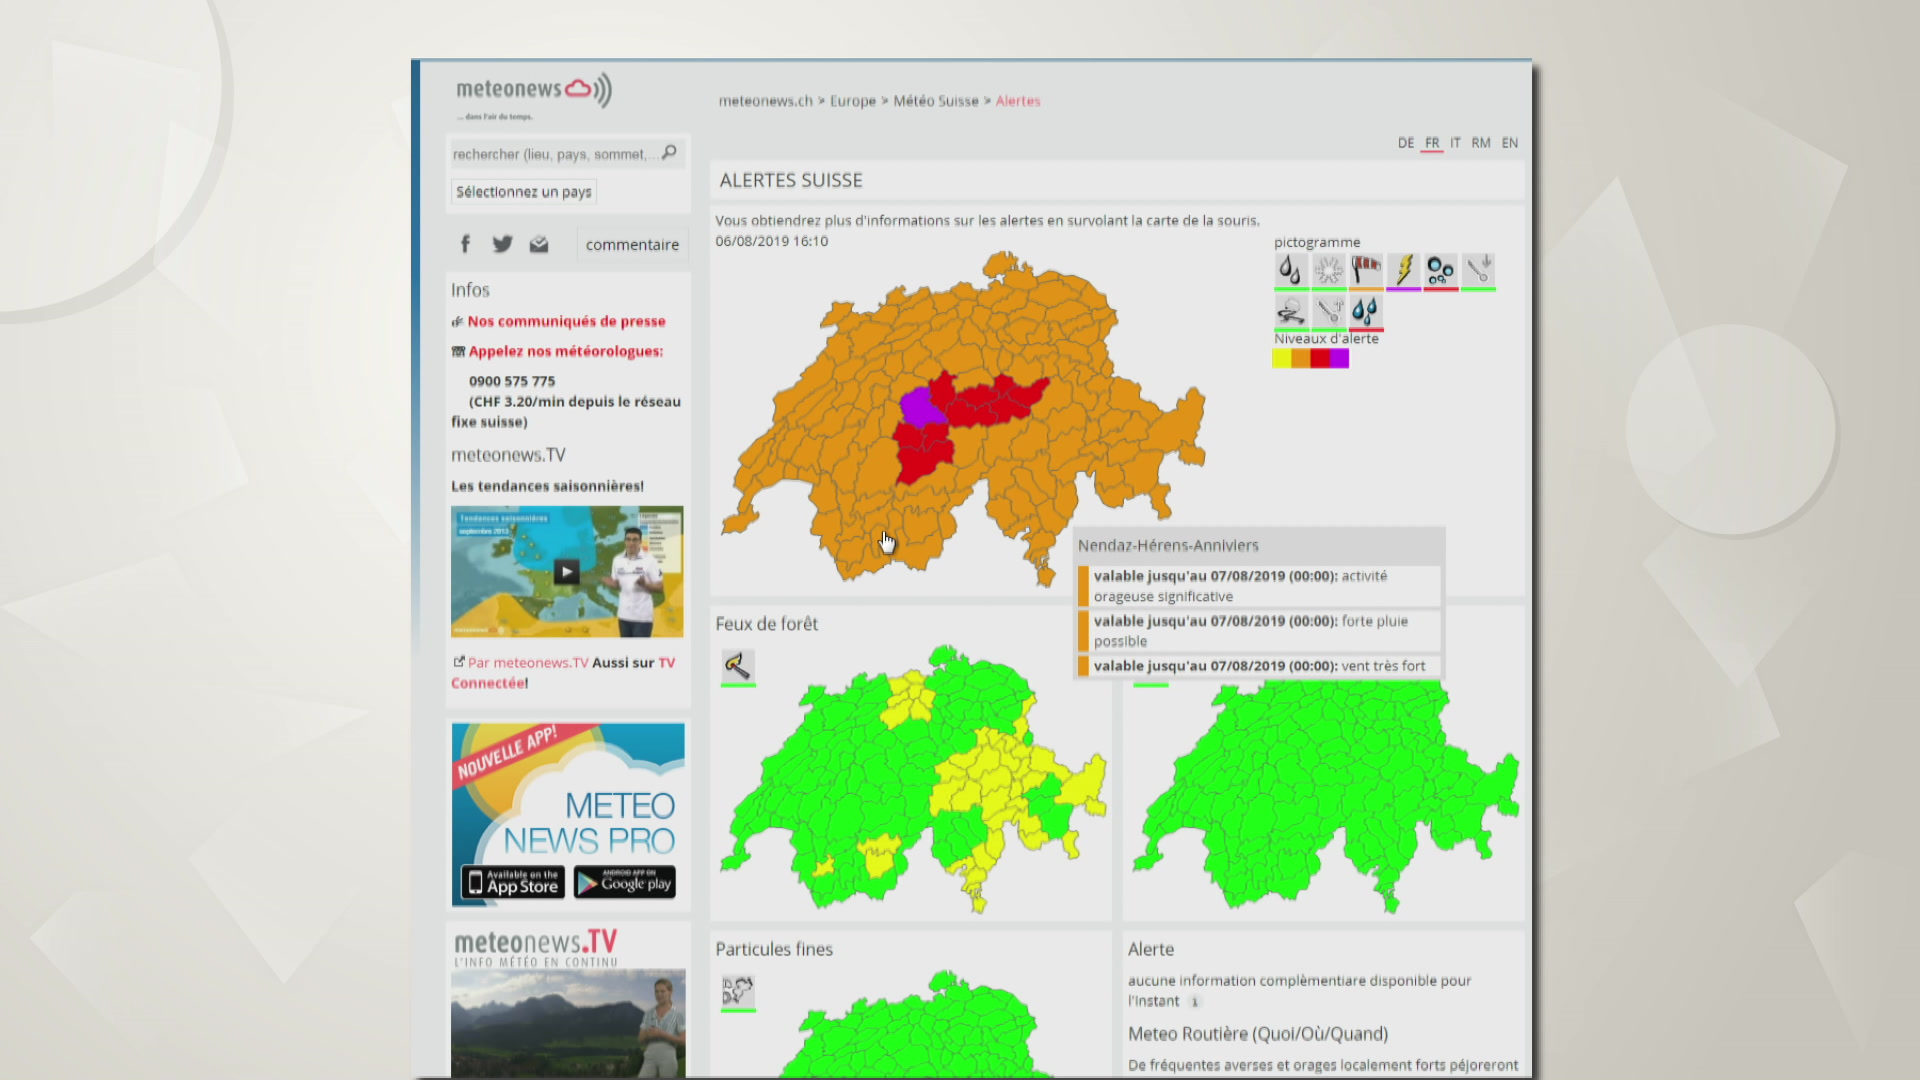Image resolution: width=1920 pixels, height=1080 pixels.
Task: Click the rain drops pictogram
Action: point(1291,270)
